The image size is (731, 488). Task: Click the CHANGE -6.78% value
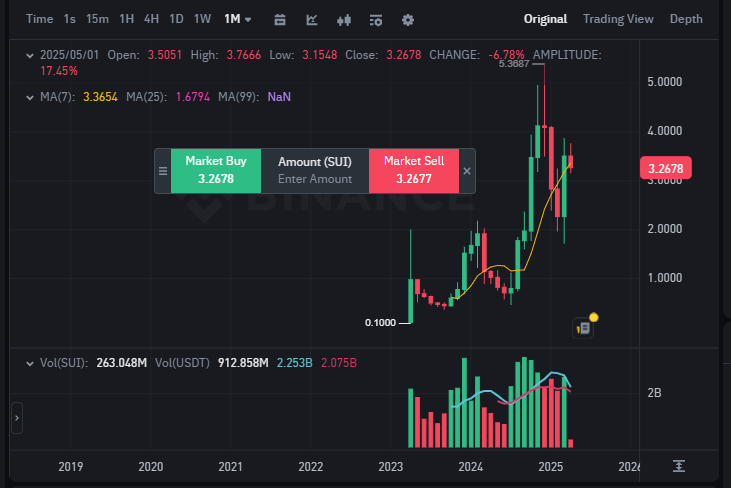(506, 55)
